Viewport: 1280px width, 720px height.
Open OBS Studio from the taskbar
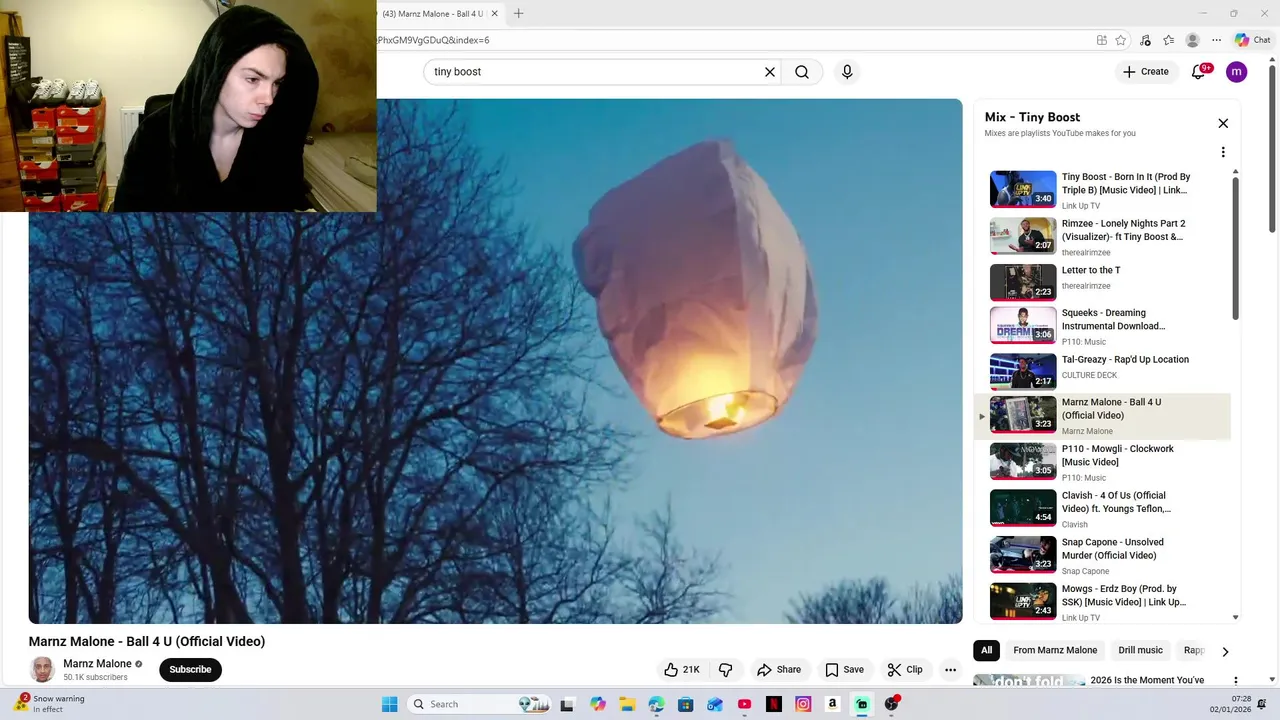891,704
